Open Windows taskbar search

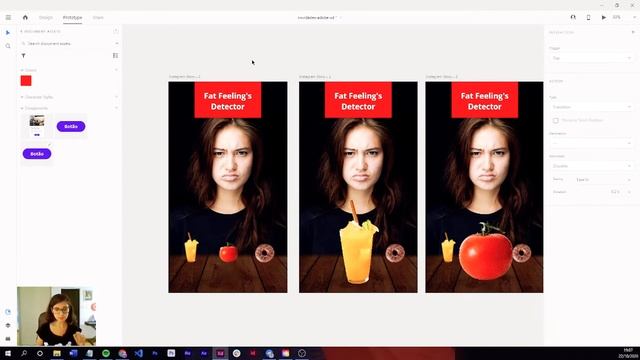click(24, 353)
